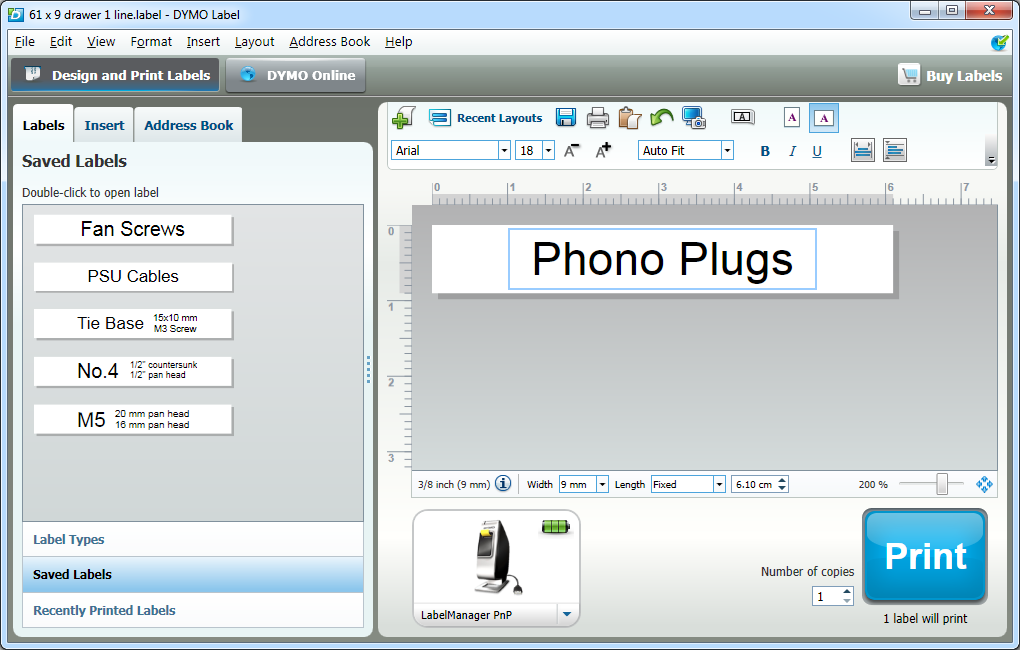Open the Length Fixed dropdown

(719, 484)
